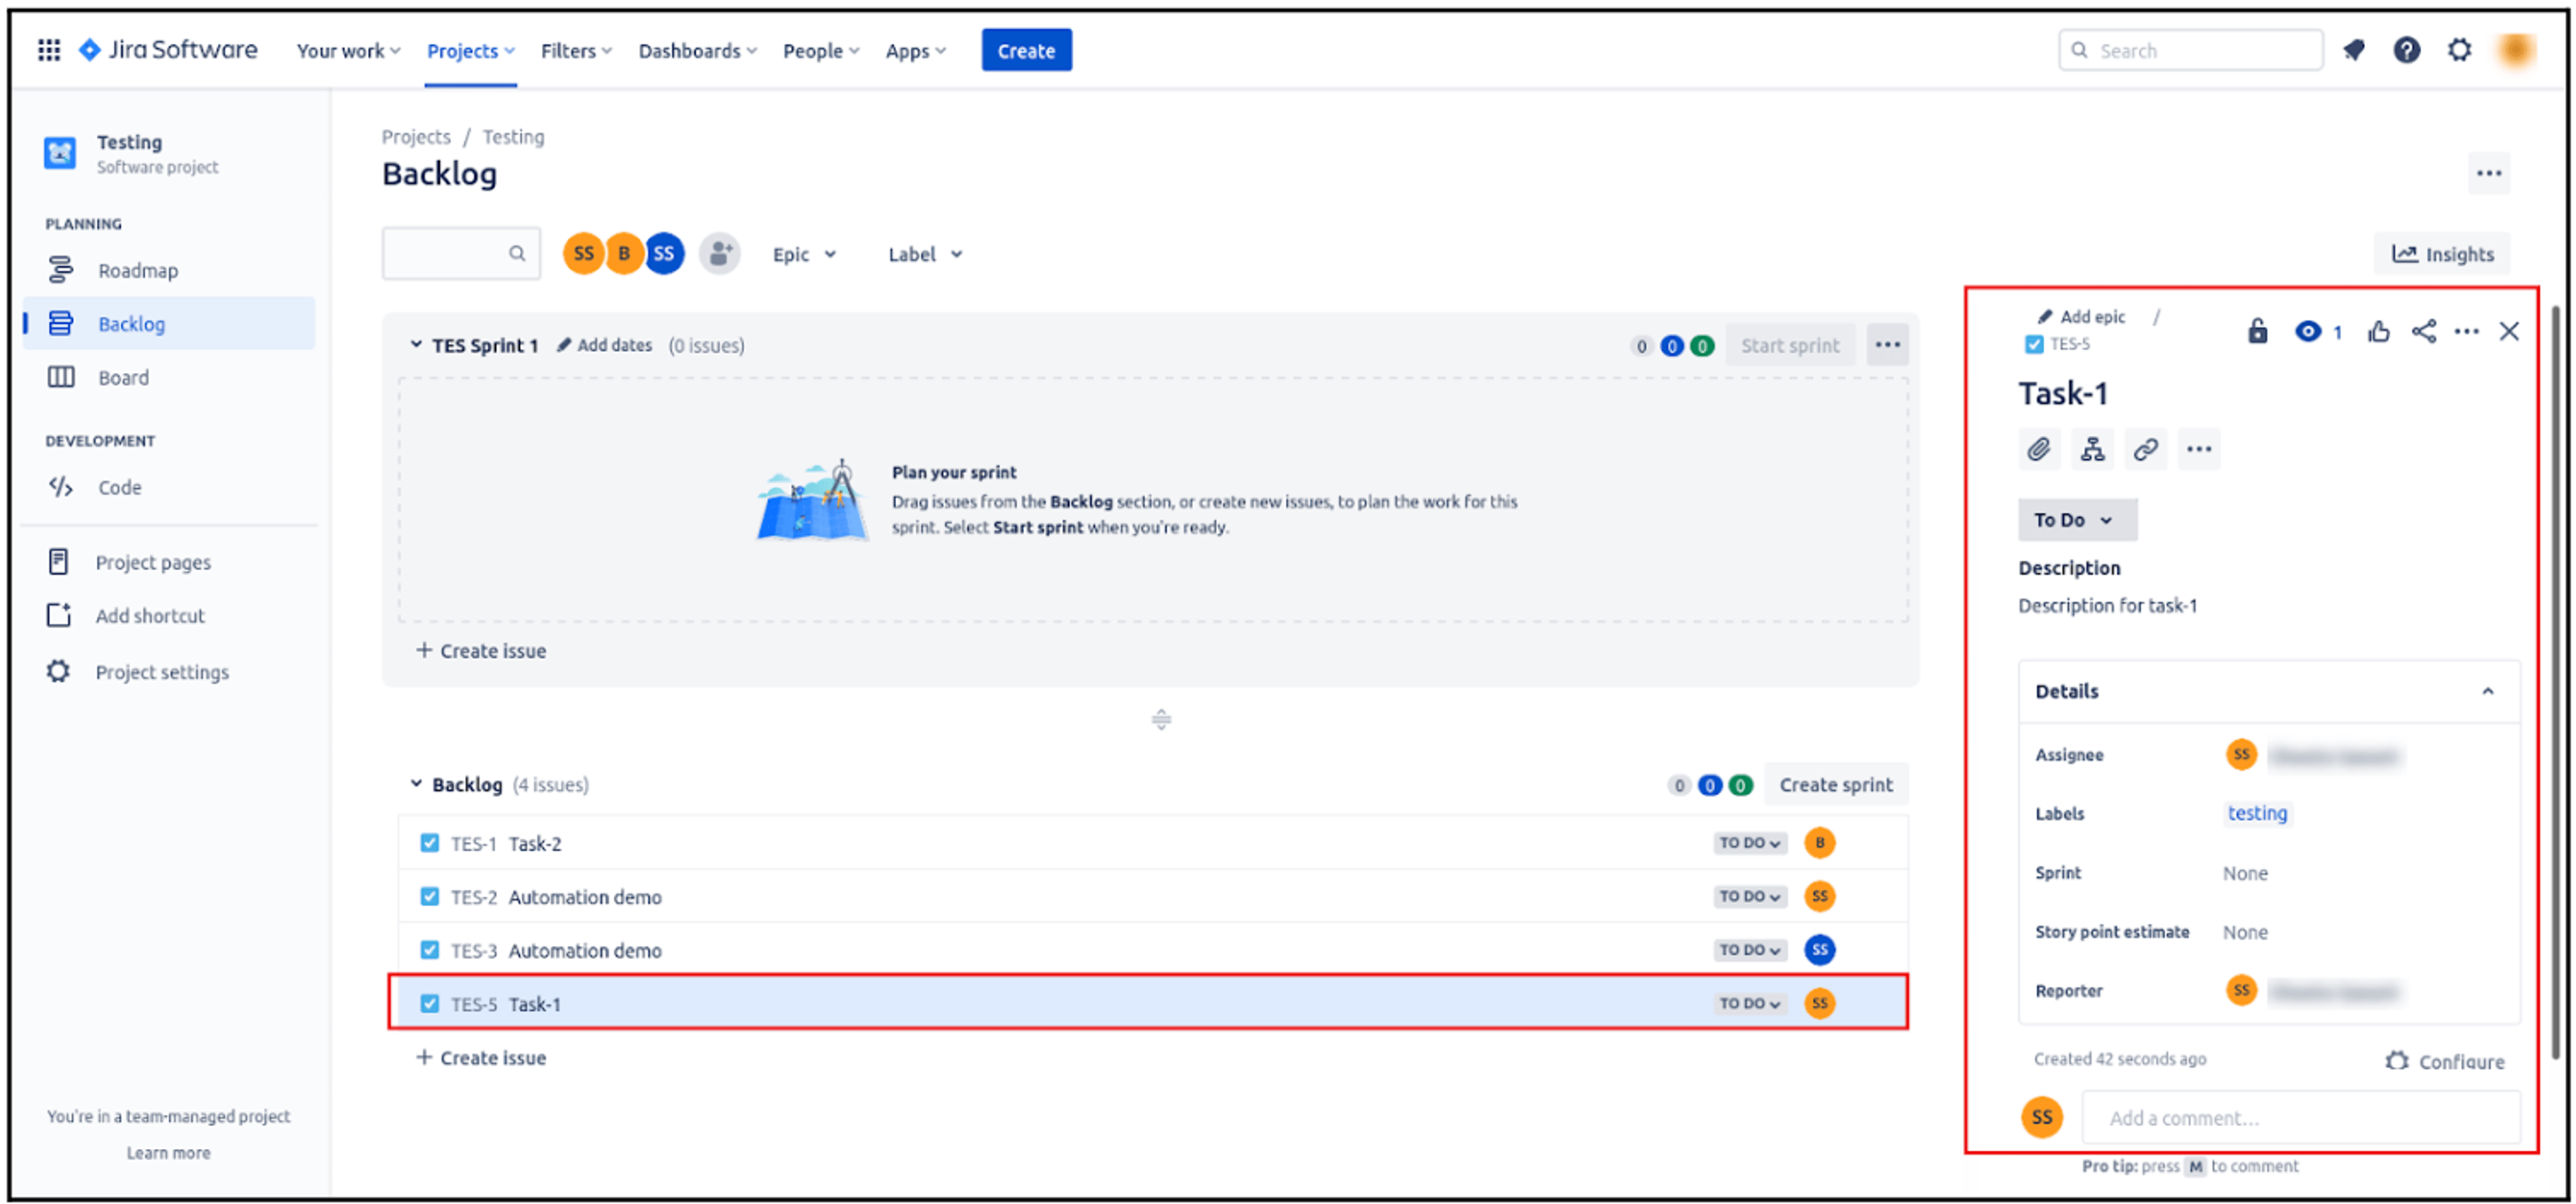Open the Apps menu
This screenshot has height=1204, width=2576.
pyautogui.click(x=915, y=50)
